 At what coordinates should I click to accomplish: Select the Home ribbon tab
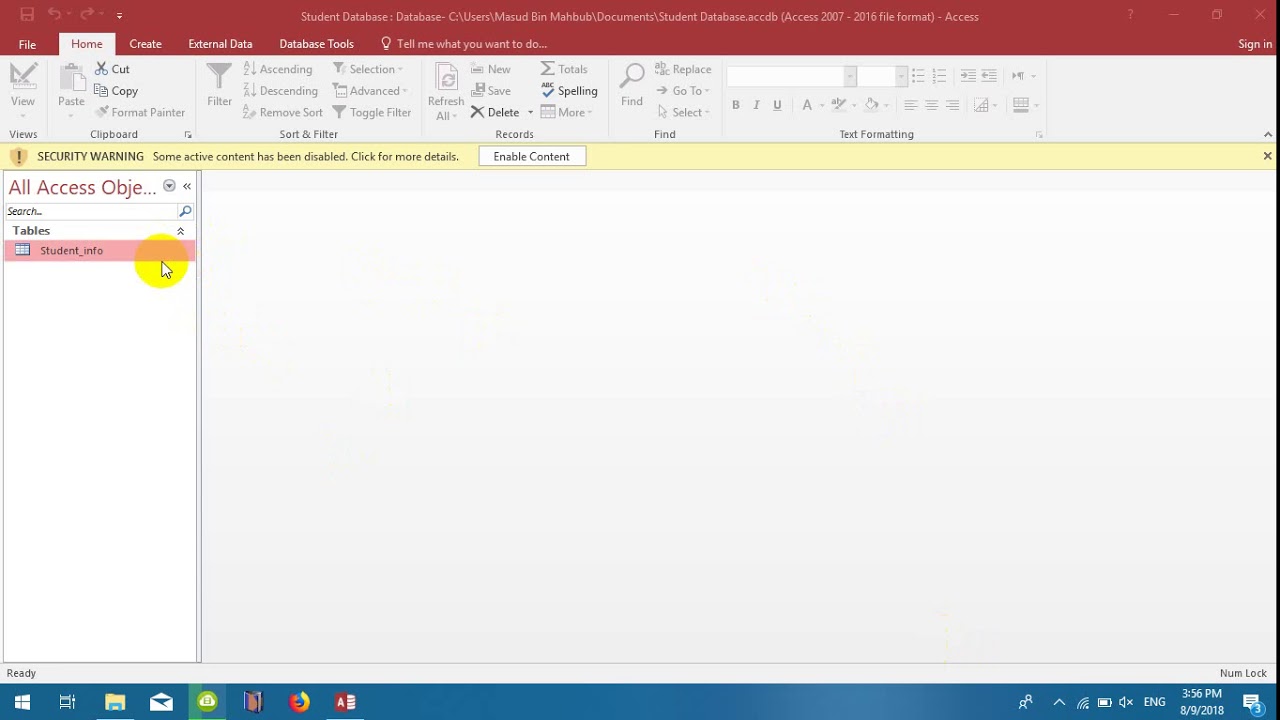[86, 44]
